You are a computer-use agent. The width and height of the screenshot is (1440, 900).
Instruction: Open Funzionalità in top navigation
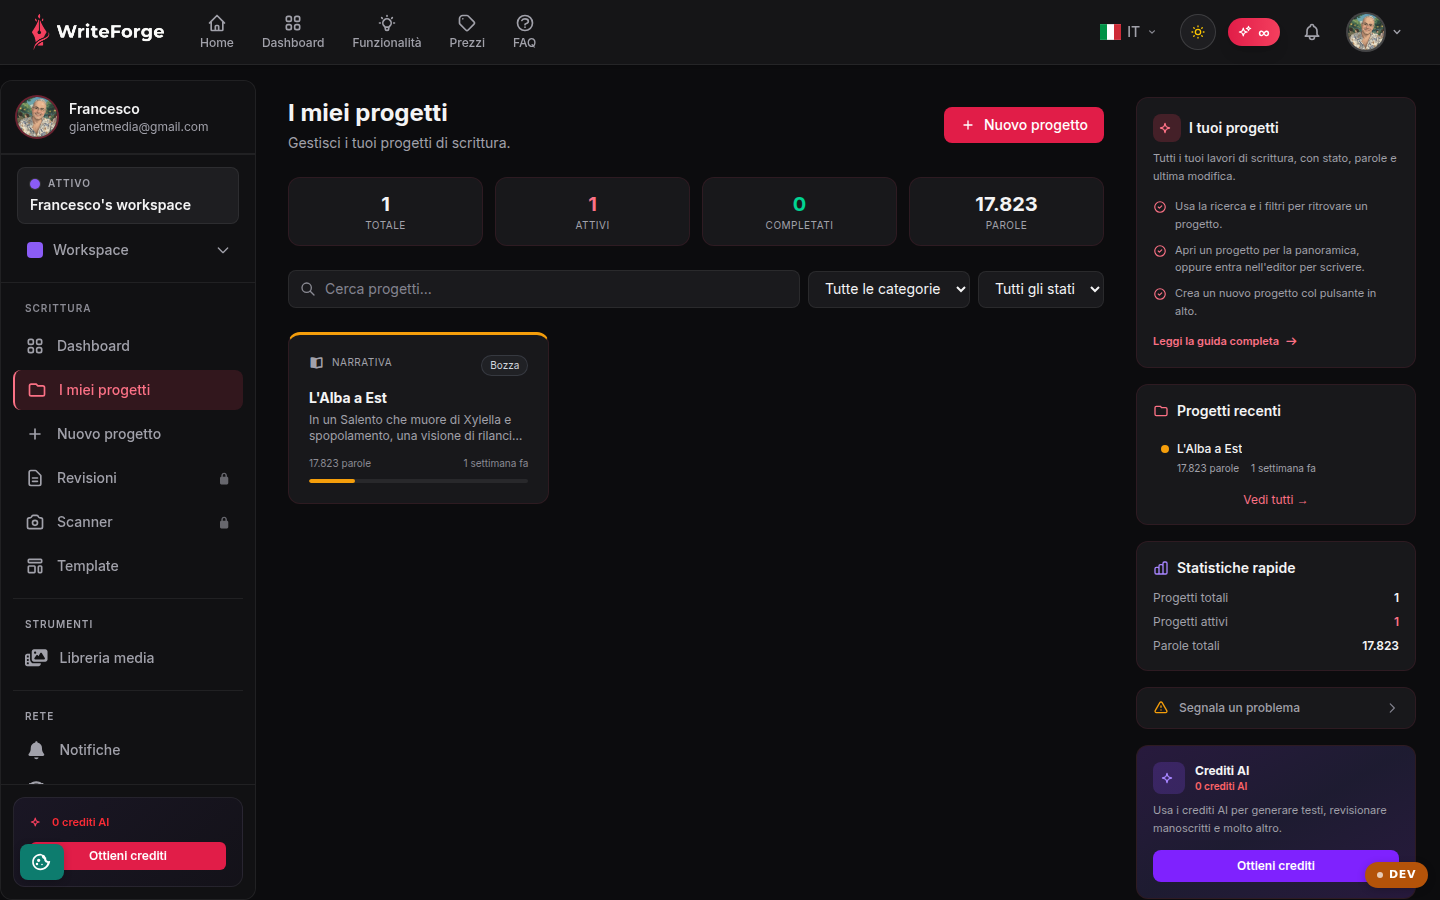pos(387,32)
